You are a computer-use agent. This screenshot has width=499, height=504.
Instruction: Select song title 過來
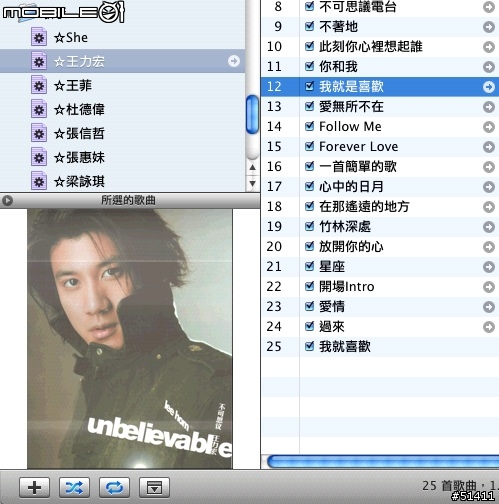tap(332, 326)
